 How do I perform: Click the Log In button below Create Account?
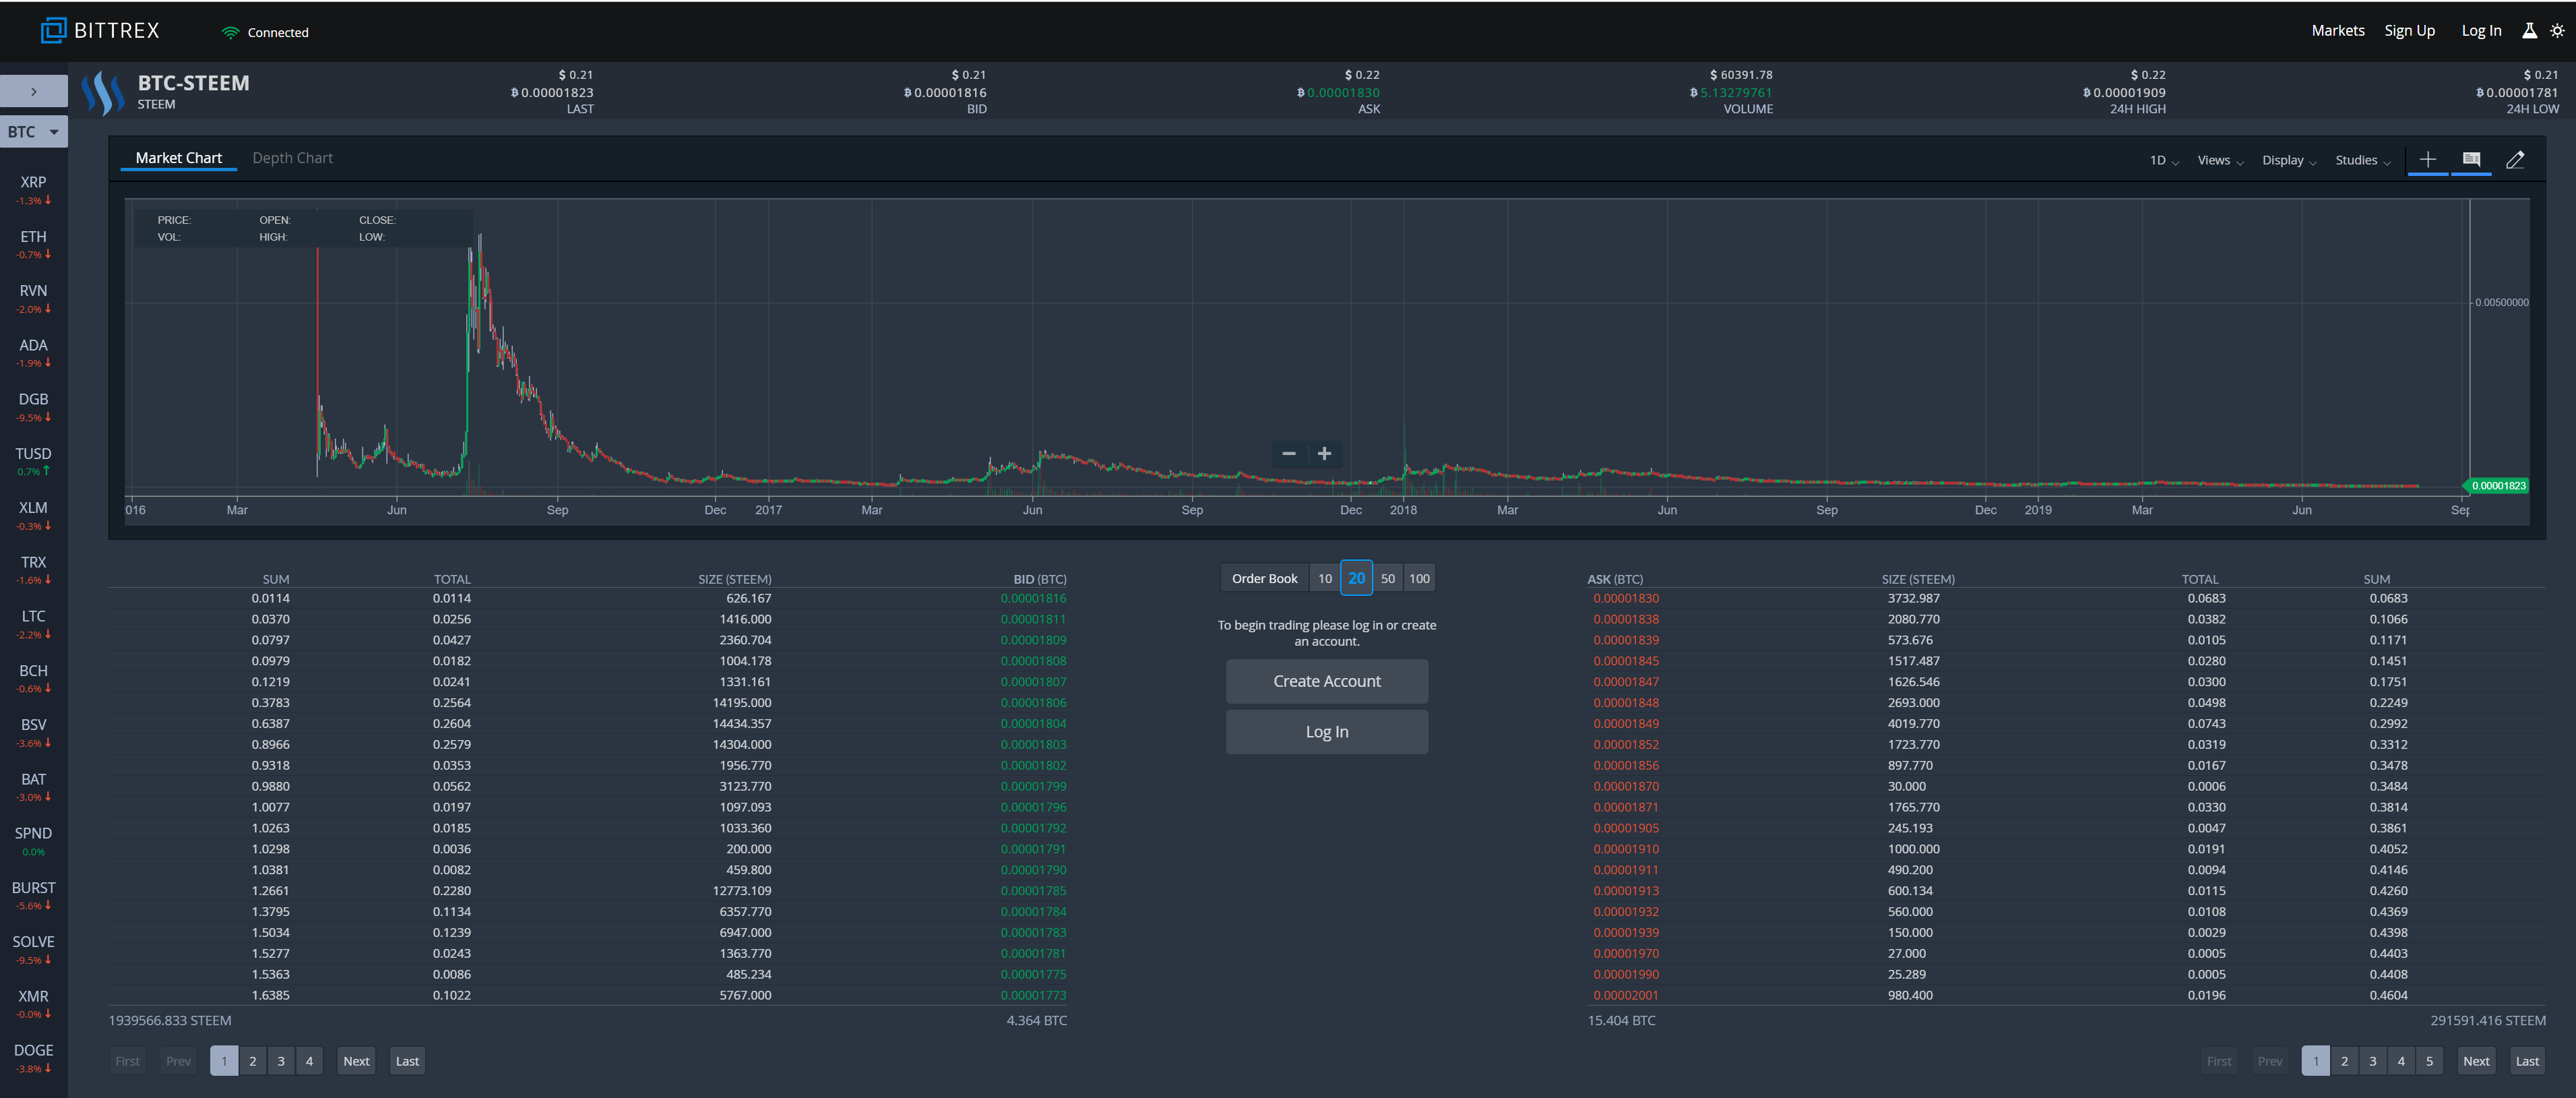[x=1326, y=732]
